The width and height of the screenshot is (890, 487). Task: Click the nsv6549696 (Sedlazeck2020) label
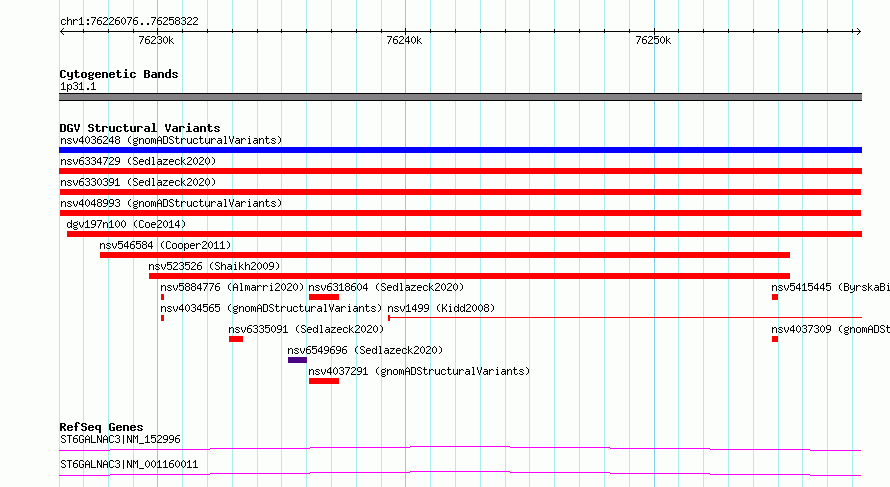pos(365,350)
